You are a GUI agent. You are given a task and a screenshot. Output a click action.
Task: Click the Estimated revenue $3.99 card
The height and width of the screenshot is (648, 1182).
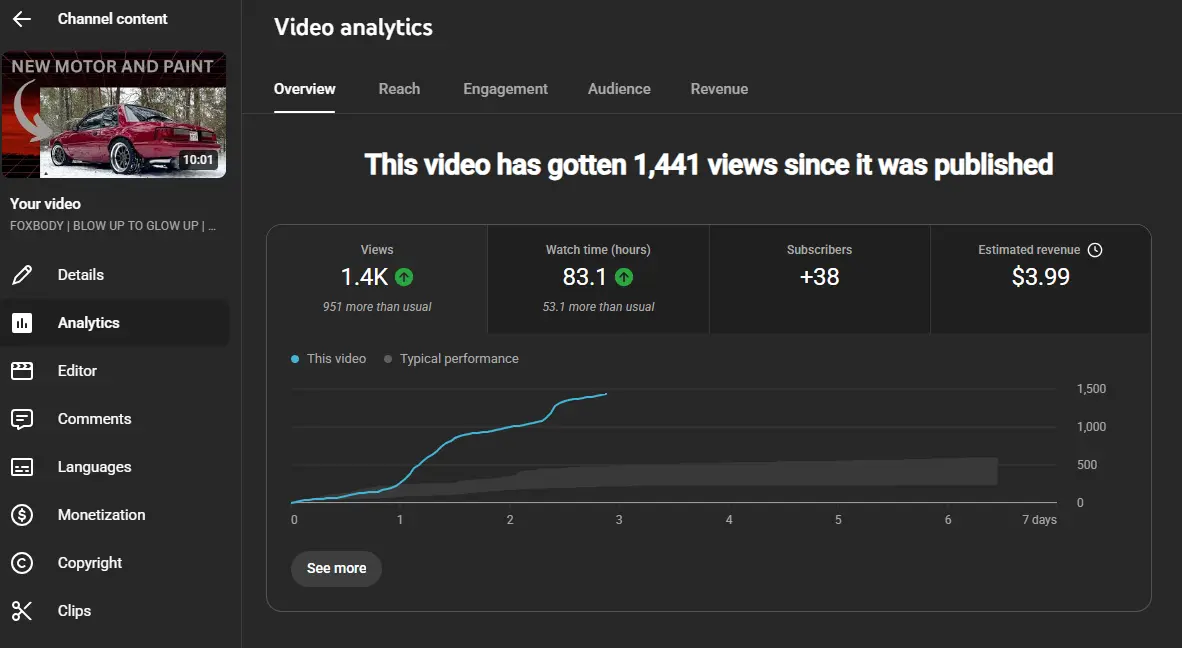click(x=1040, y=279)
